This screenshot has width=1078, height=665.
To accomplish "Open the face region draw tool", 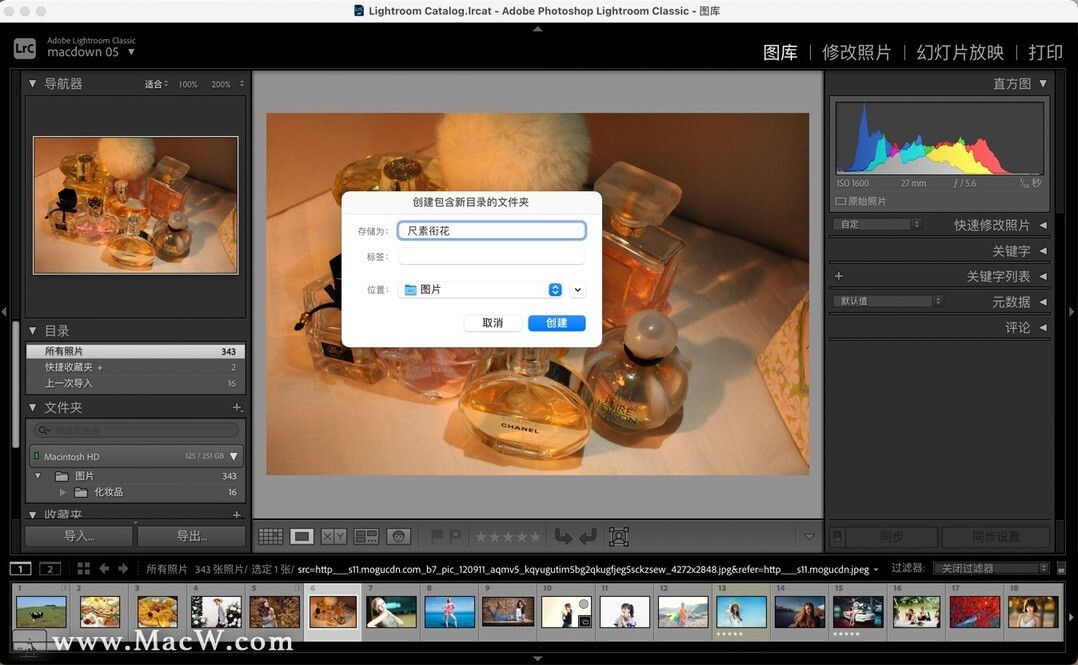I will (619, 536).
